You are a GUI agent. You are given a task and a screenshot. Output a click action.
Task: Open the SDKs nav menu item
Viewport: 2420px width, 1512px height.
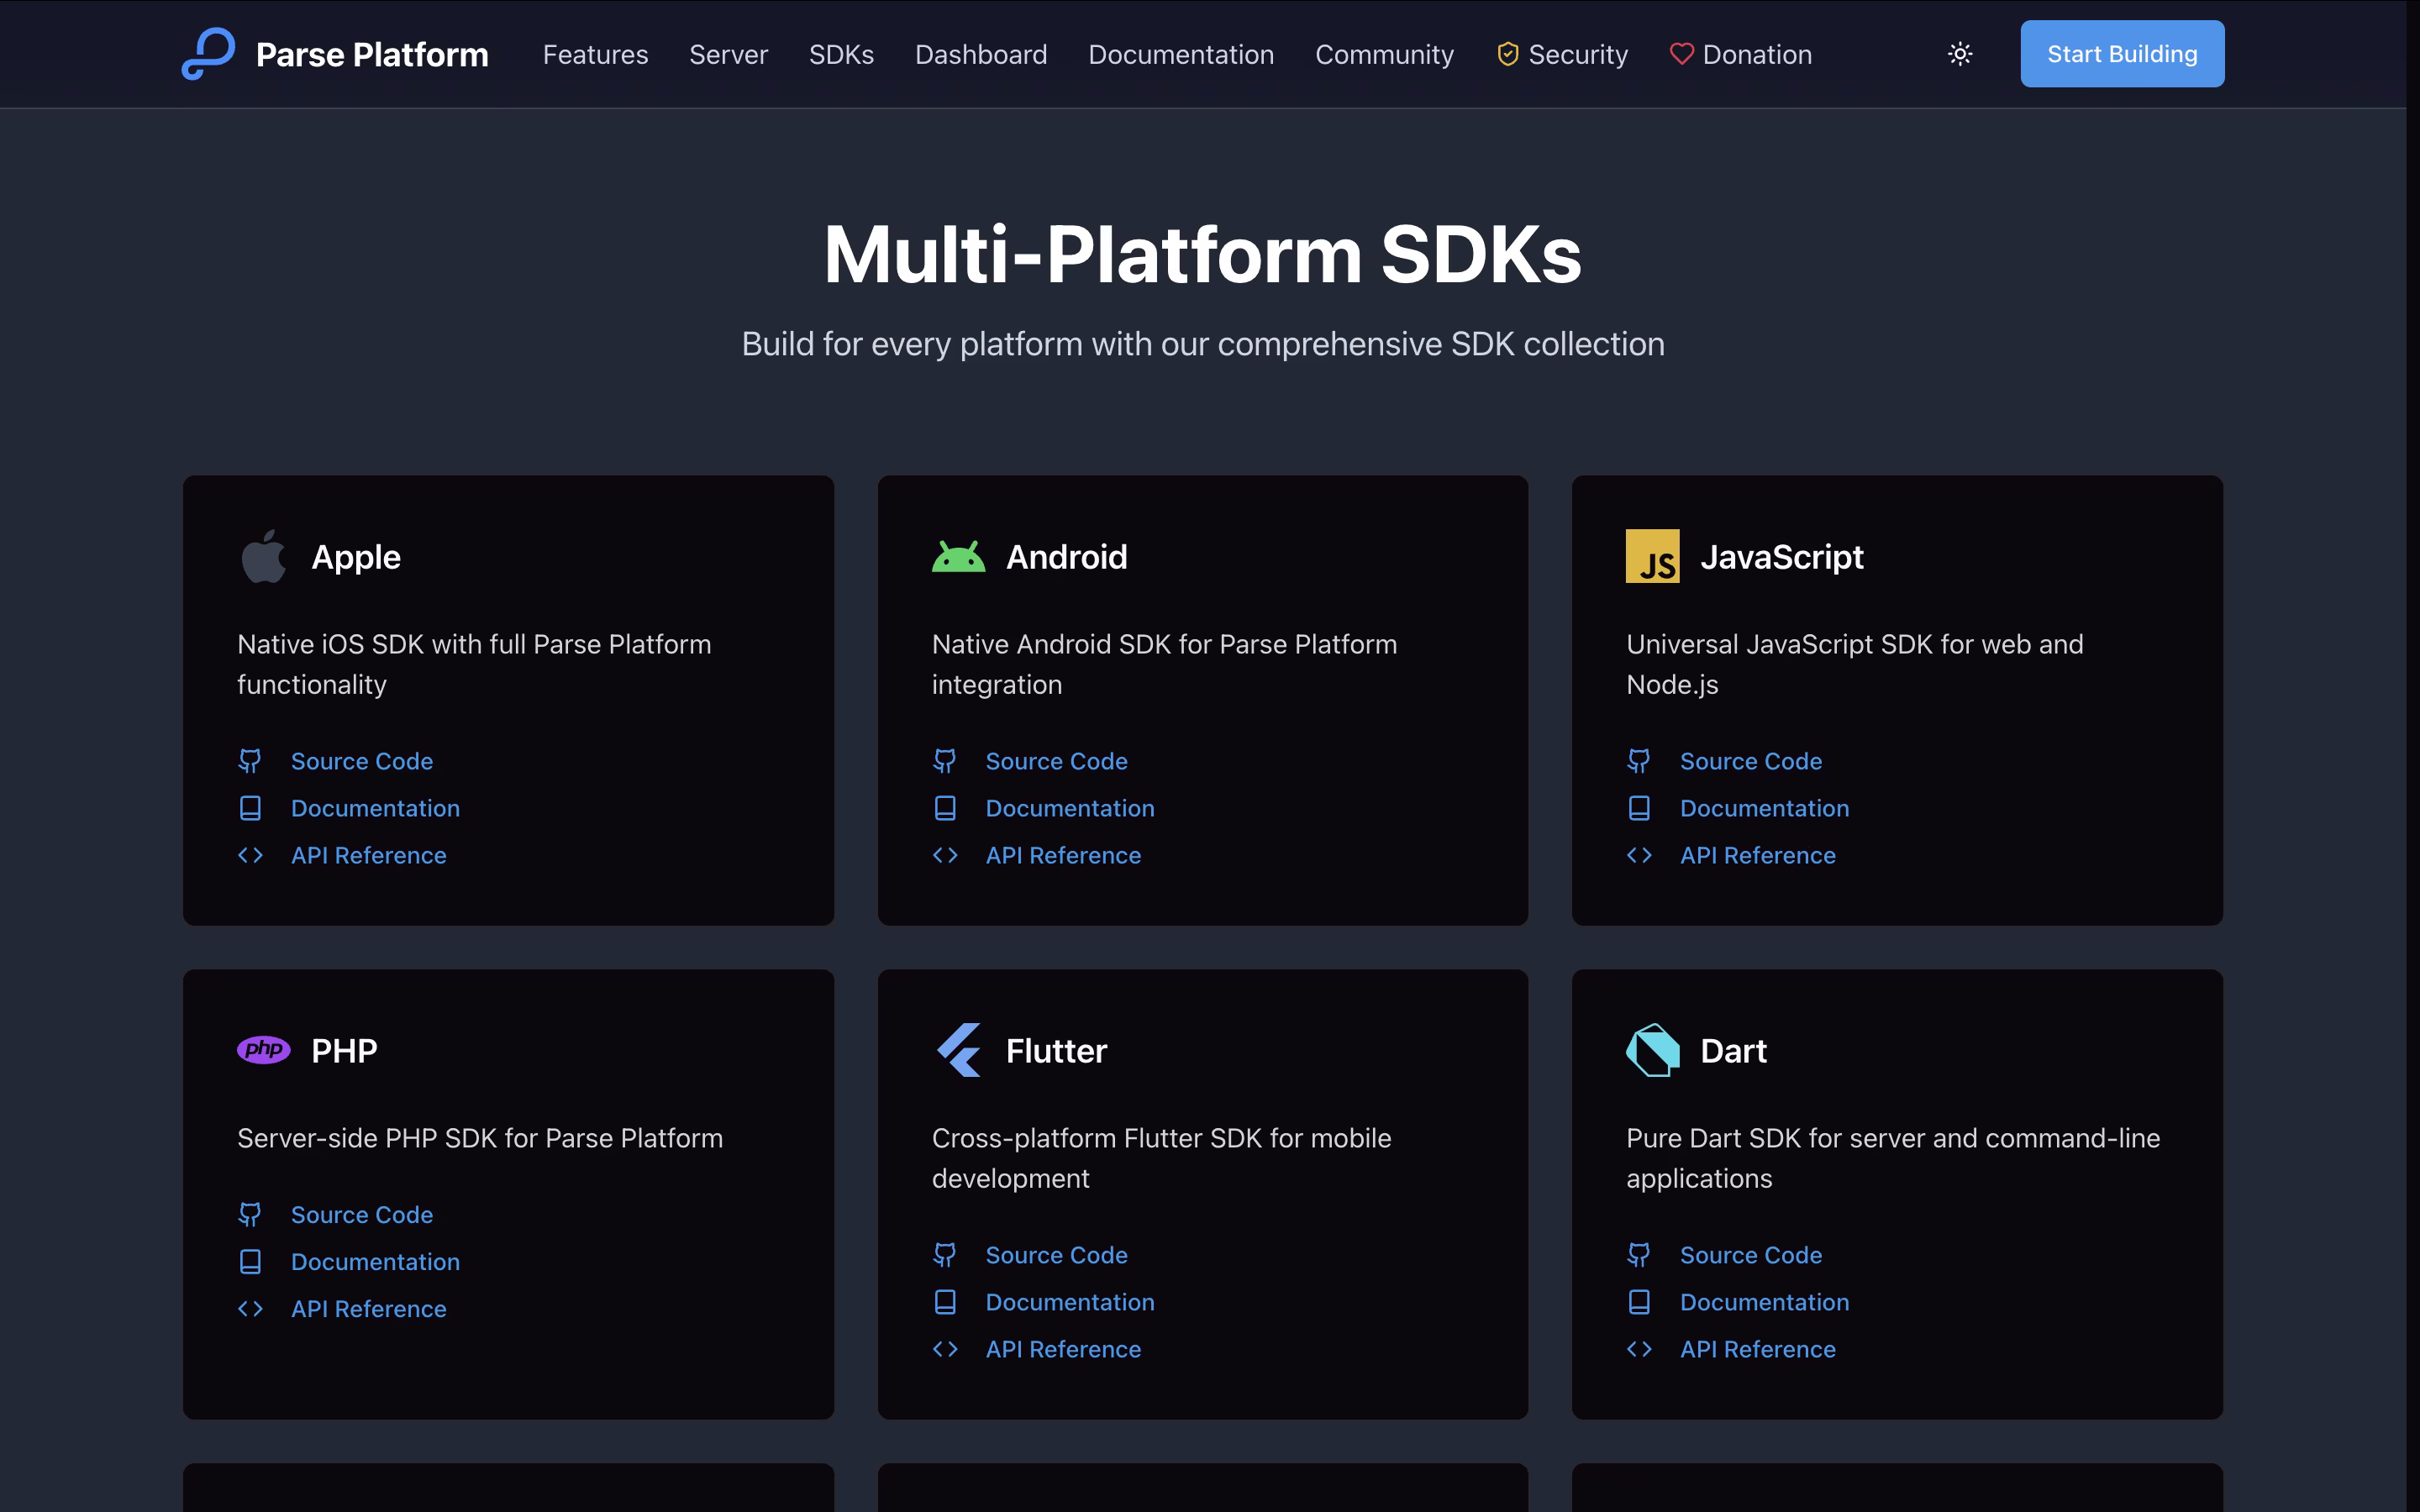click(841, 54)
